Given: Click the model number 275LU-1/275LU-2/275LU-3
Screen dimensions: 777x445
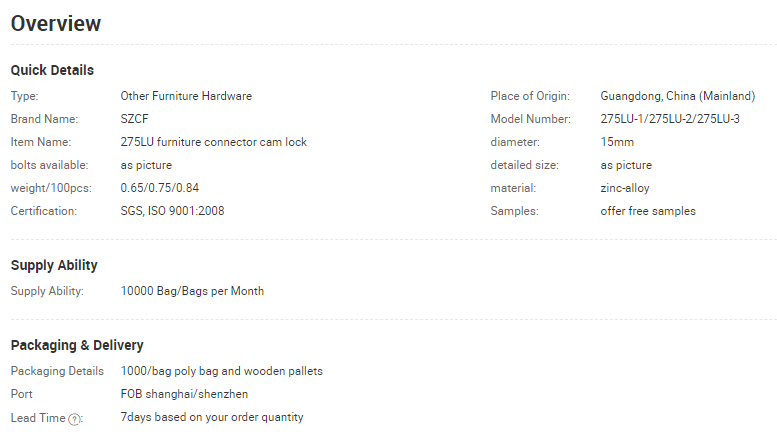Looking at the screenshot, I should pyautogui.click(x=670, y=119).
